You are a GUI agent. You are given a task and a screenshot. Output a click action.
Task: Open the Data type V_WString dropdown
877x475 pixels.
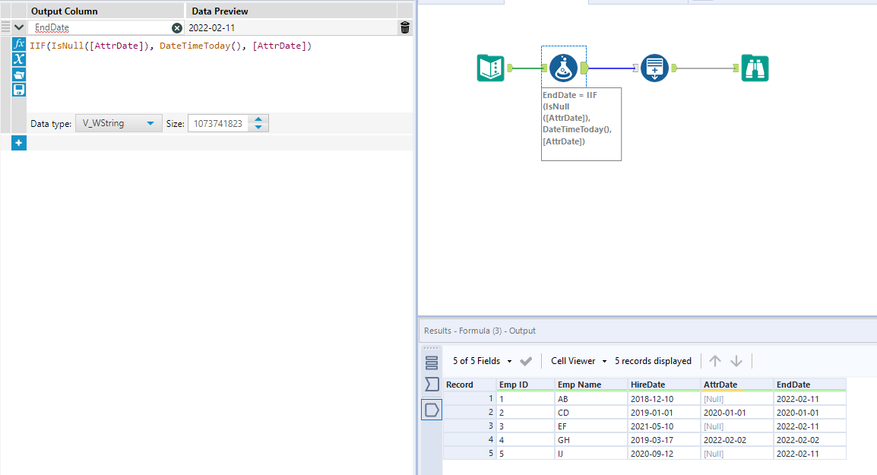click(x=119, y=123)
